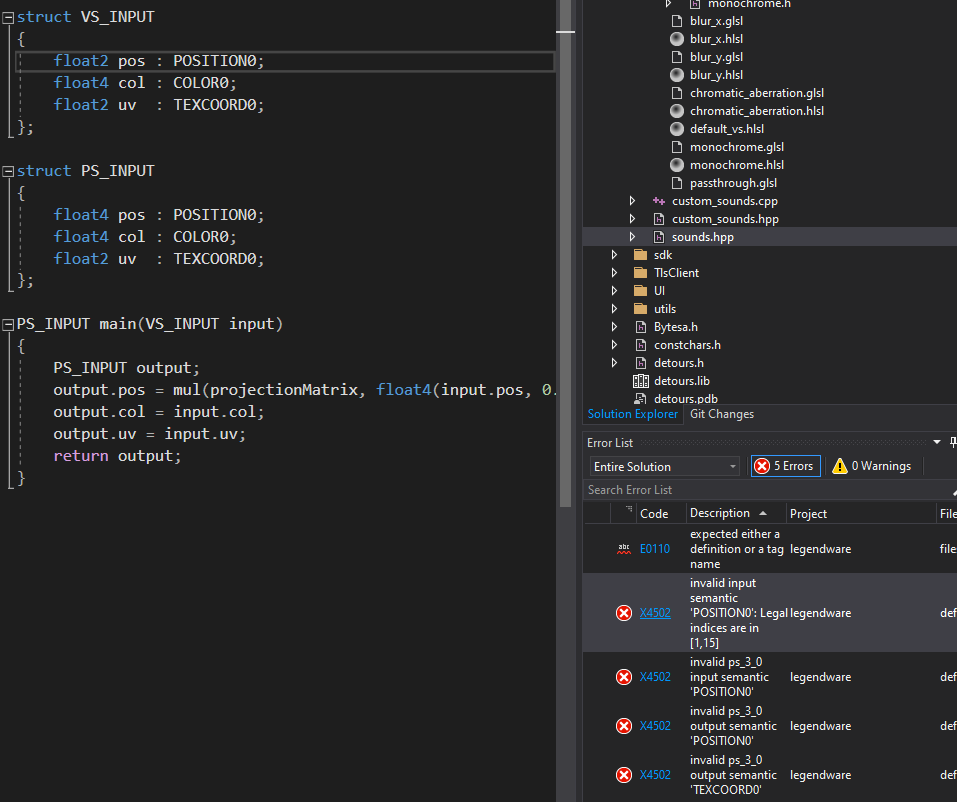Toggle the 5 Errors filter
957x802 pixels.
point(786,466)
